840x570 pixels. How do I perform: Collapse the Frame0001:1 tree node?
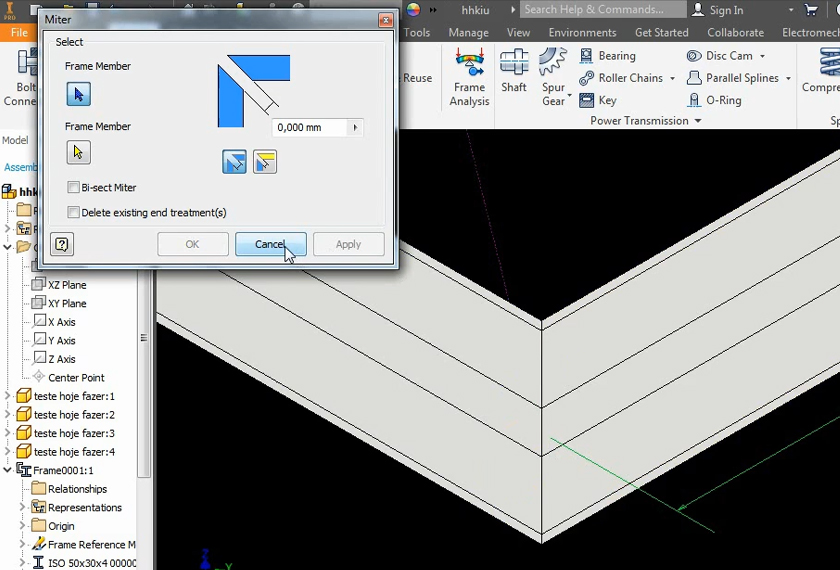[8, 470]
